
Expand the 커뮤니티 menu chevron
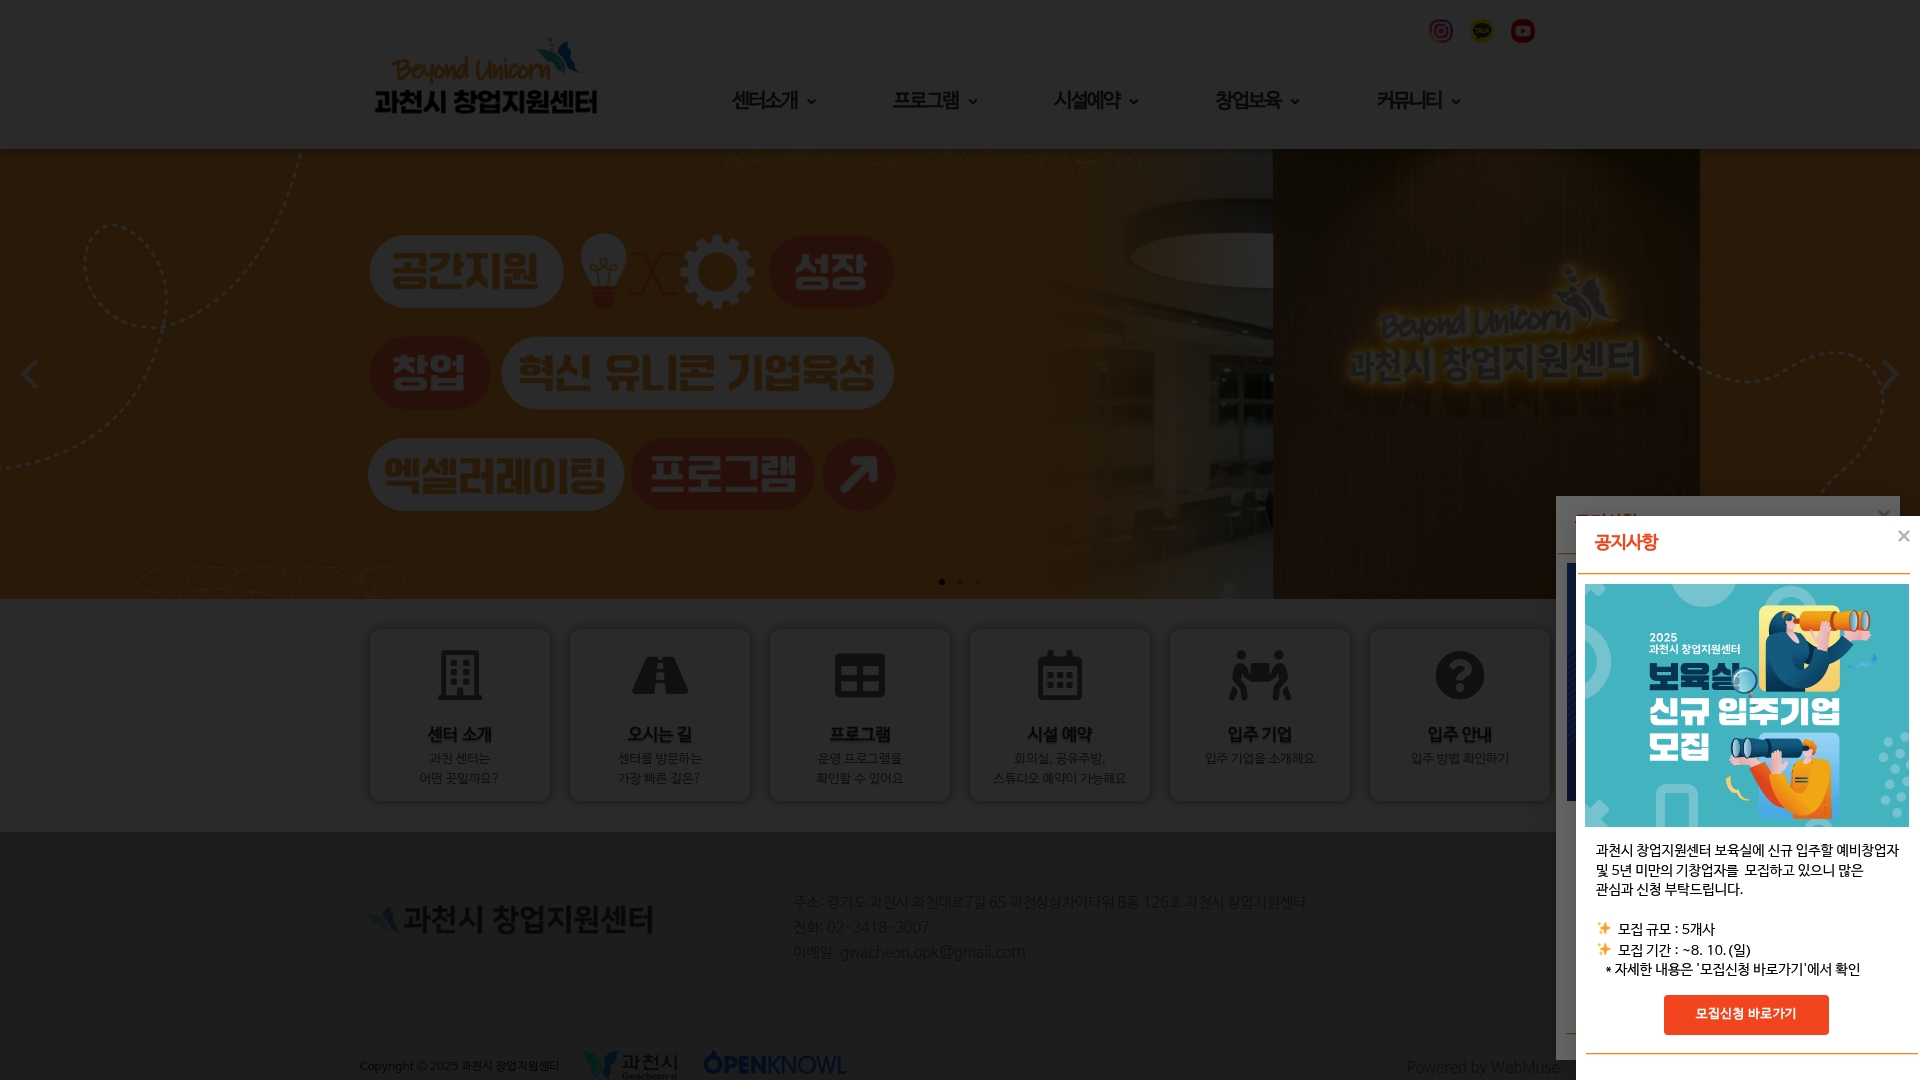1456,102
